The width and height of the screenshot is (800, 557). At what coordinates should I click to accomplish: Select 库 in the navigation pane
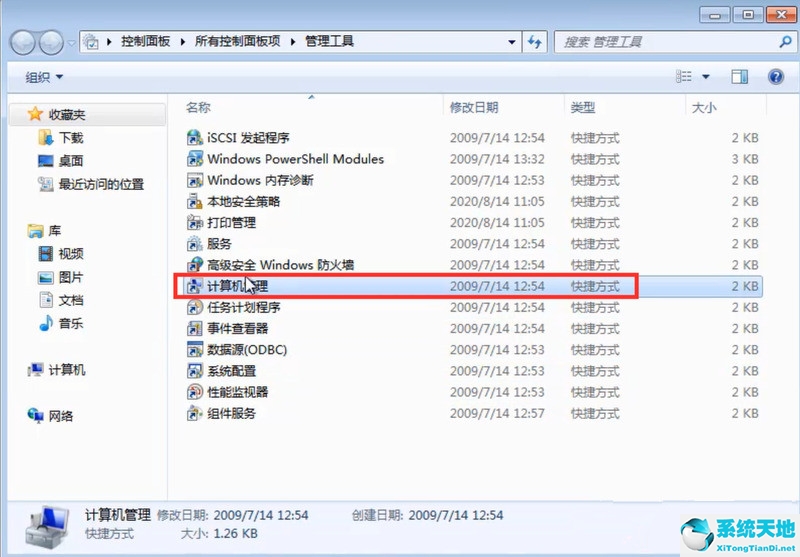click(x=44, y=231)
